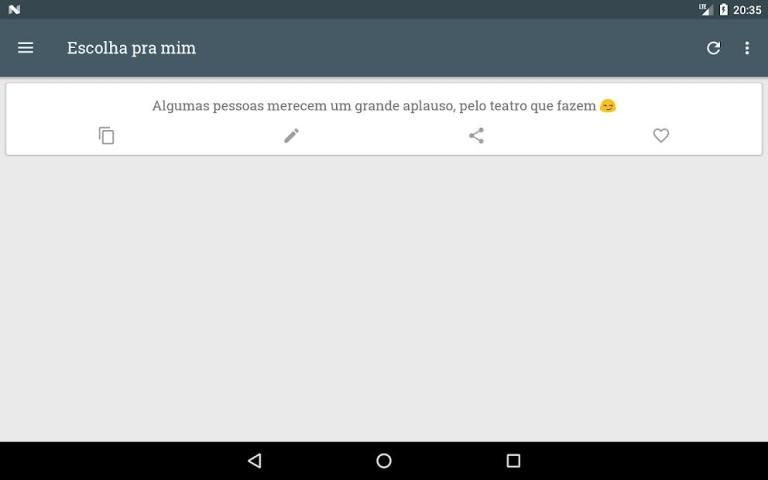768x480 pixels.
Task: Tap the Android back navigation button
Action: pyautogui.click(x=255, y=460)
